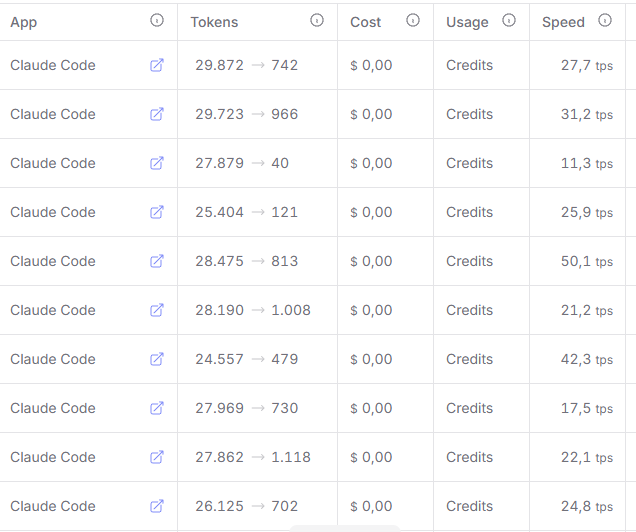Click the 31,2 tps speed value
The image size is (636, 532).
[x=587, y=114]
